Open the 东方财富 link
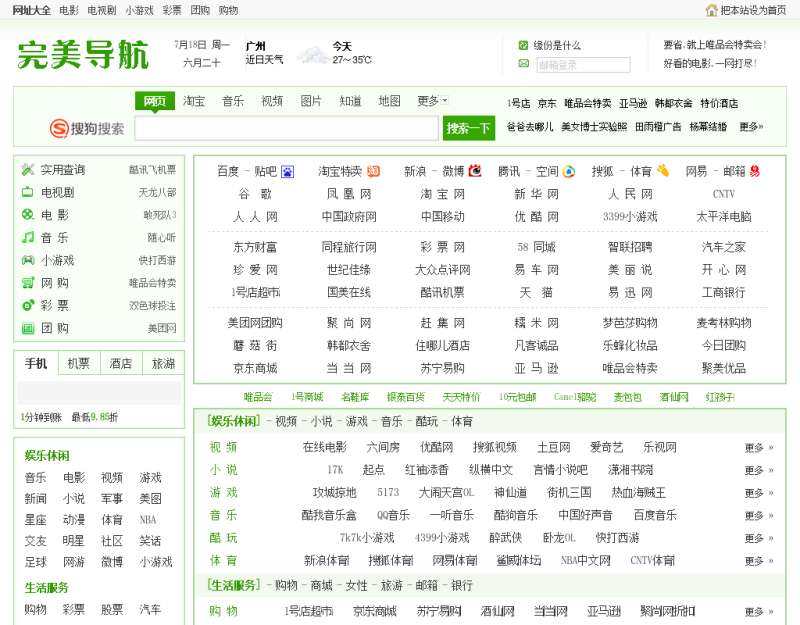This screenshot has height=625, width=800. tap(255, 247)
